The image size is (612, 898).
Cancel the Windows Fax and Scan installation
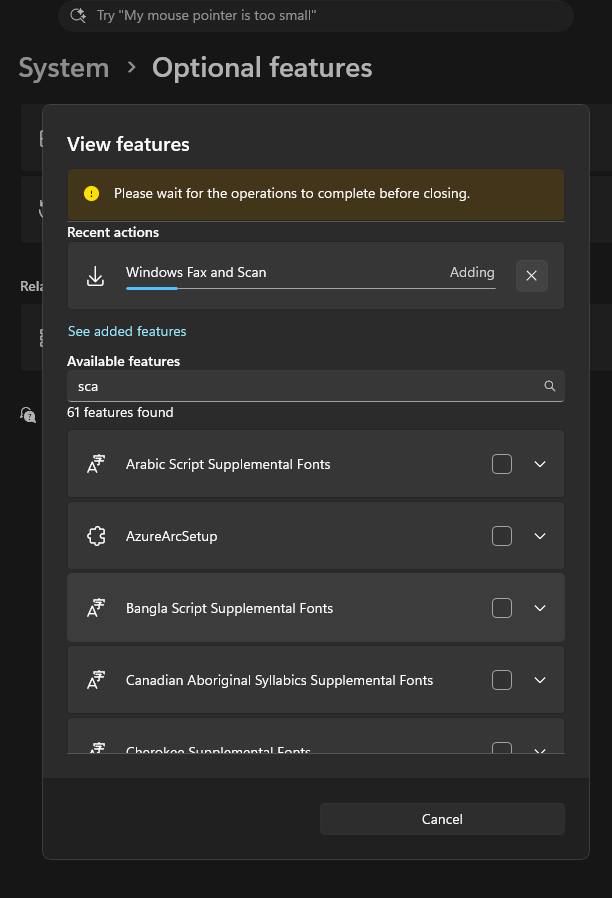(x=531, y=275)
